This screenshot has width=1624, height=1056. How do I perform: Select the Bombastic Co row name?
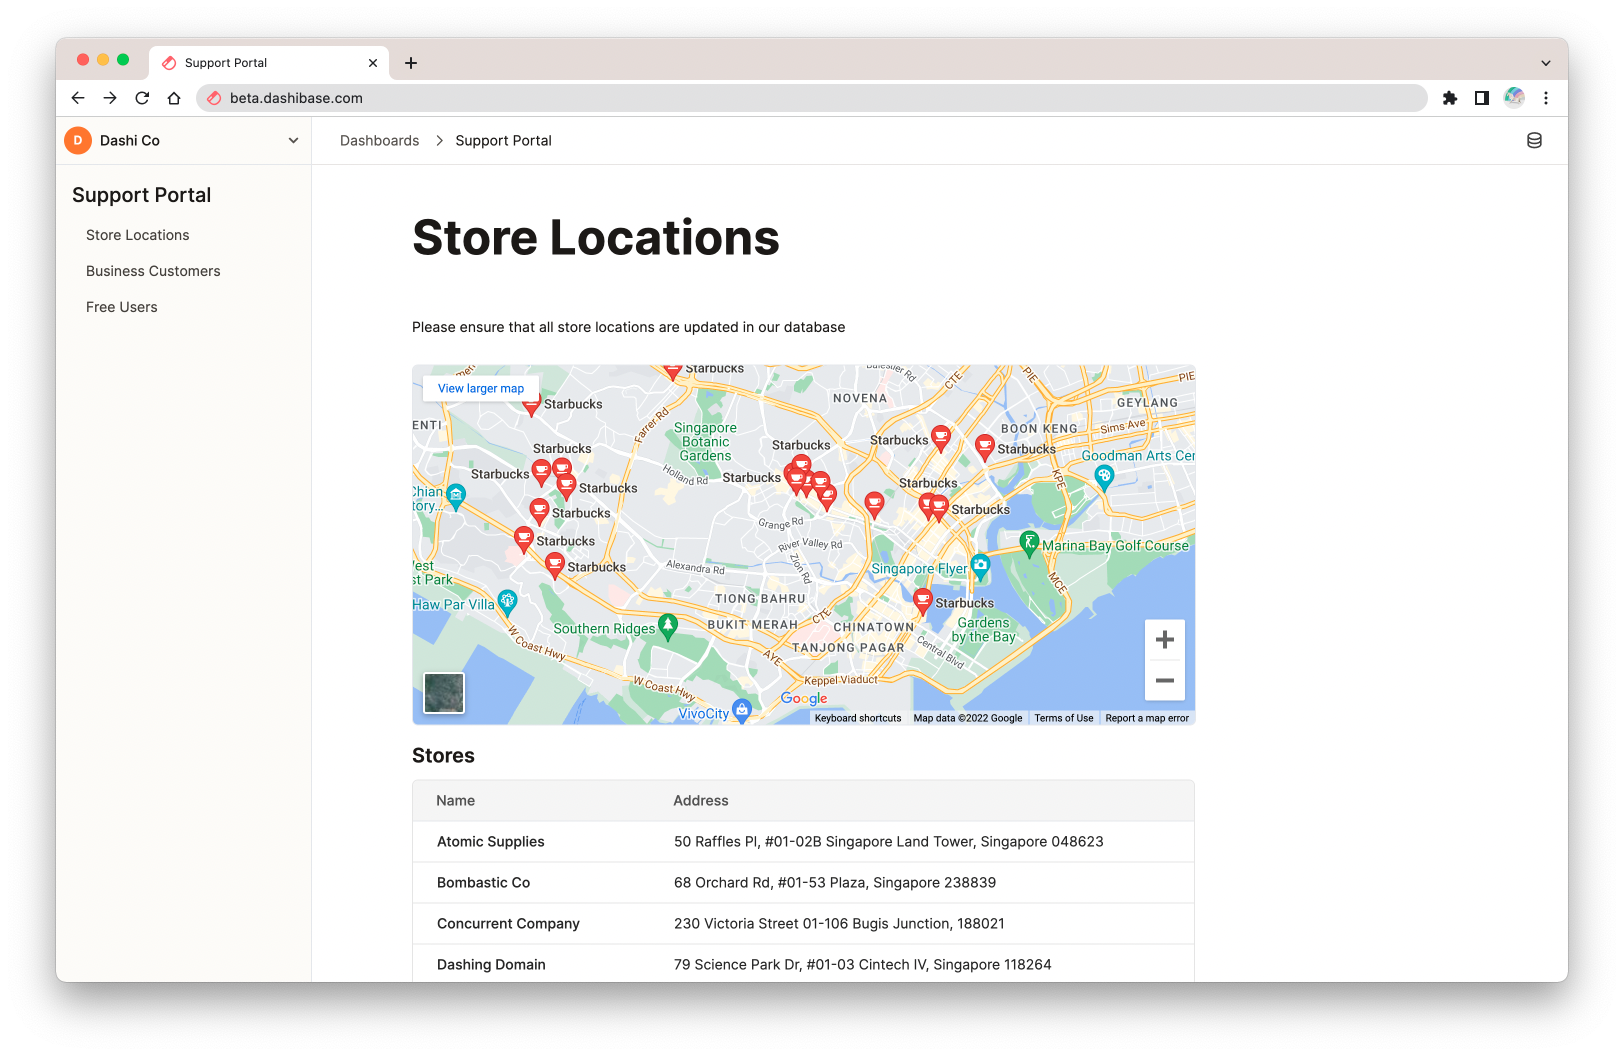pos(484,883)
